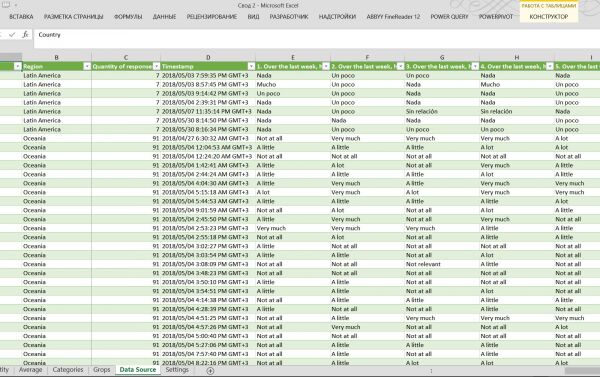The width and height of the screenshot is (600, 377).
Task: Open the POWER QUERY ribbon tab
Action: [449, 17]
